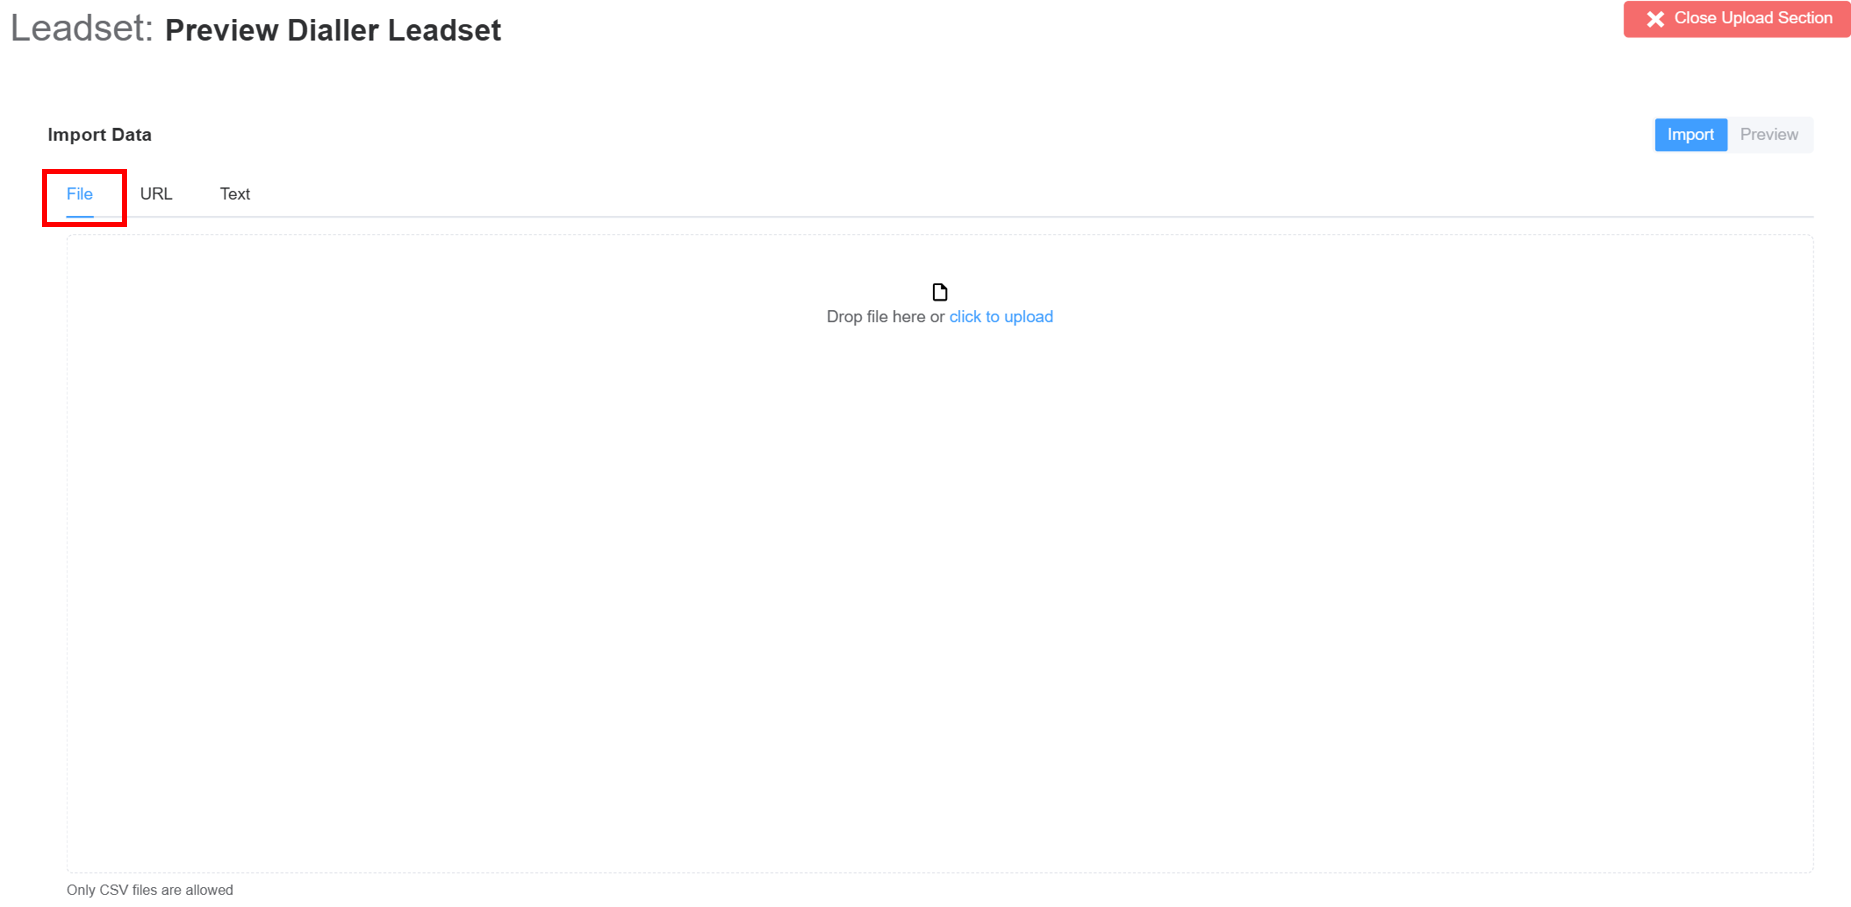
Task: Switch to Preview mode
Action: click(1768, 135)
